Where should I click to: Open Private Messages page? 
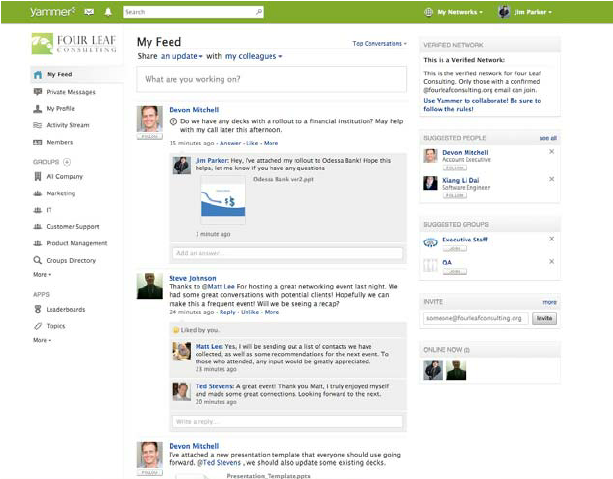click(71, 92)
